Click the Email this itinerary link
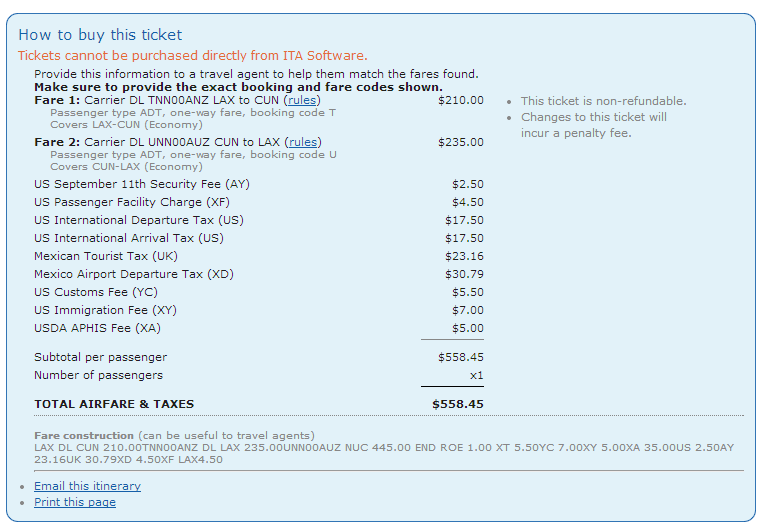 pyautogui.click(x=87, y=486)
